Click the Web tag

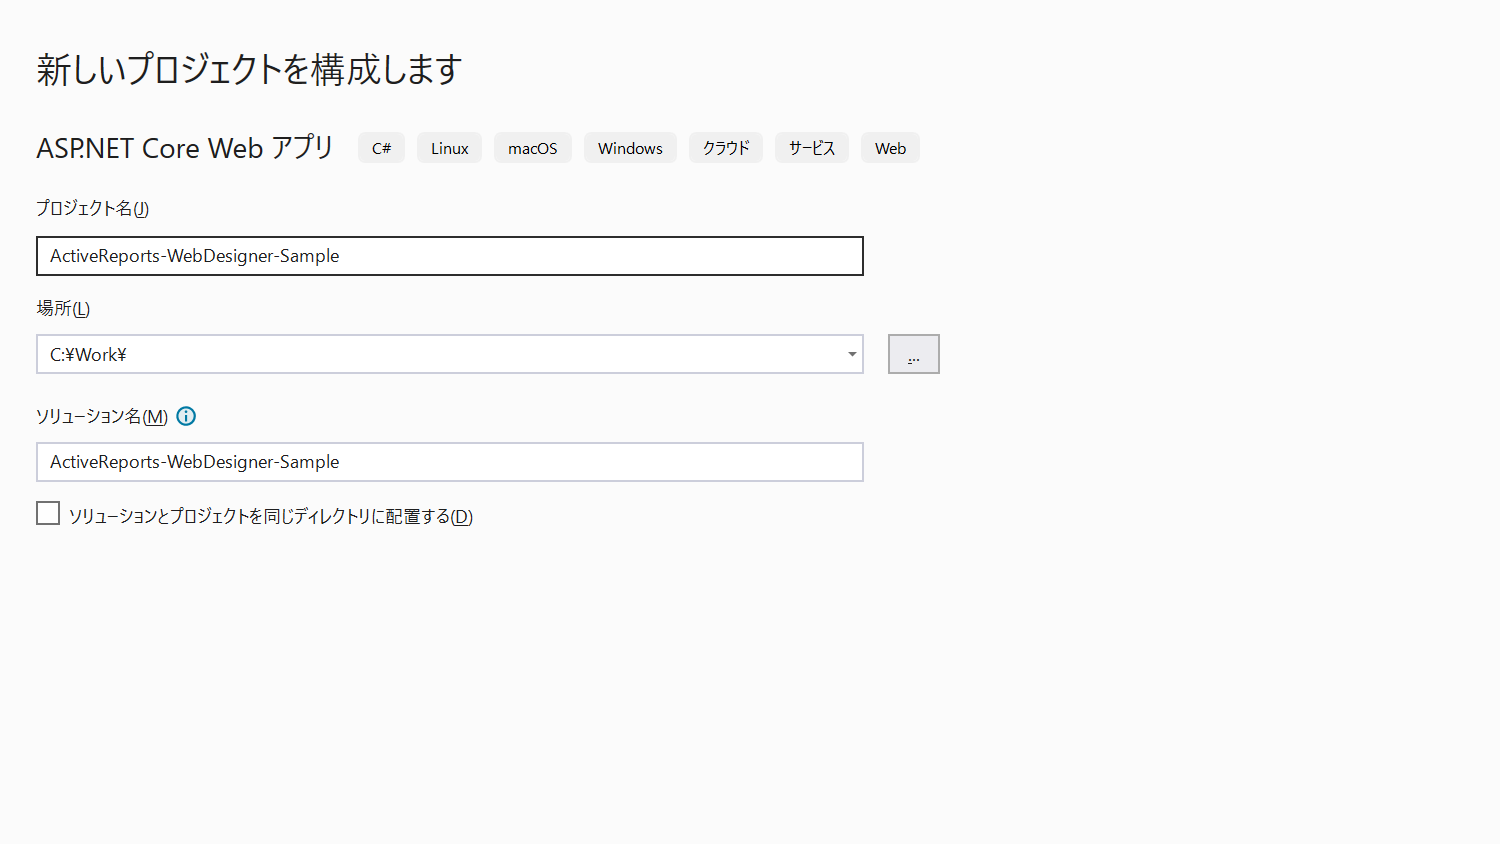coord(890,148)
